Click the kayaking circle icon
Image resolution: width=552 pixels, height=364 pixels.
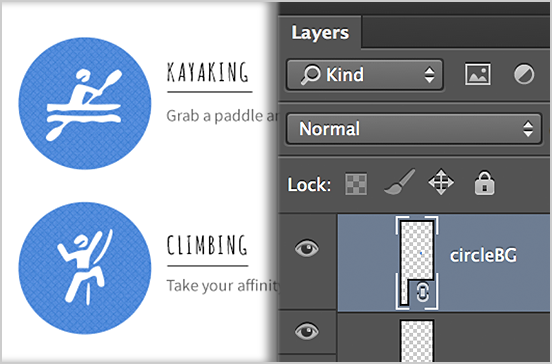click(85, 103)
